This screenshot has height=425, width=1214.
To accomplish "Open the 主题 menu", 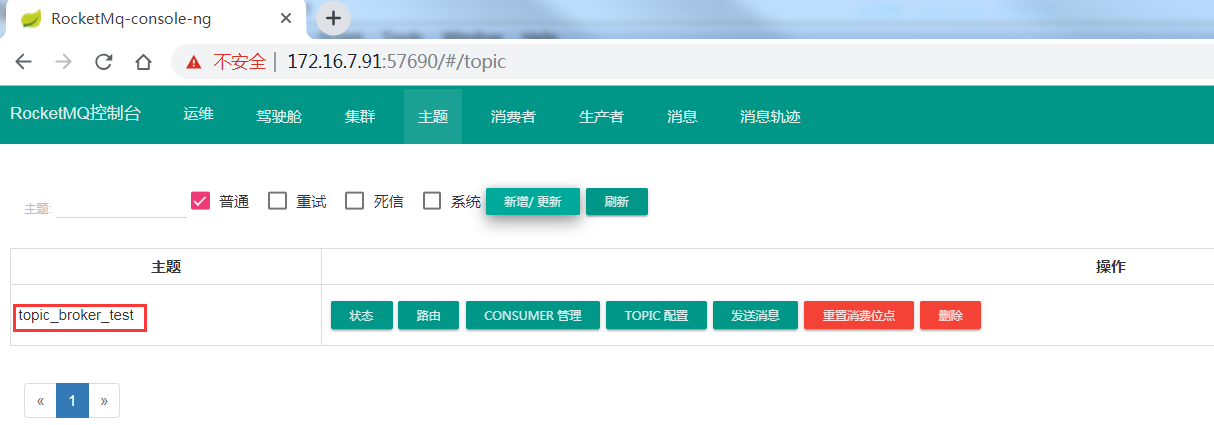I will pos(433,116).
